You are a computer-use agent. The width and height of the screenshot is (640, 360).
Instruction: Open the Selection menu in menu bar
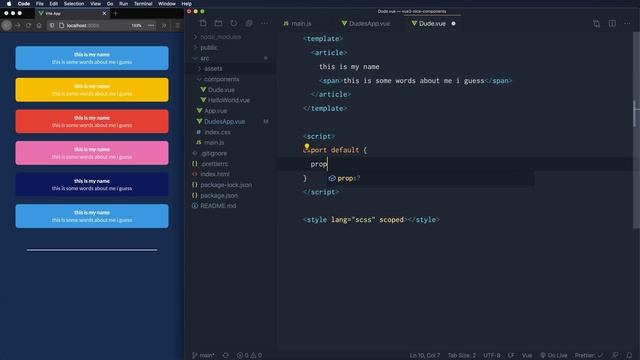pos(74,4)
